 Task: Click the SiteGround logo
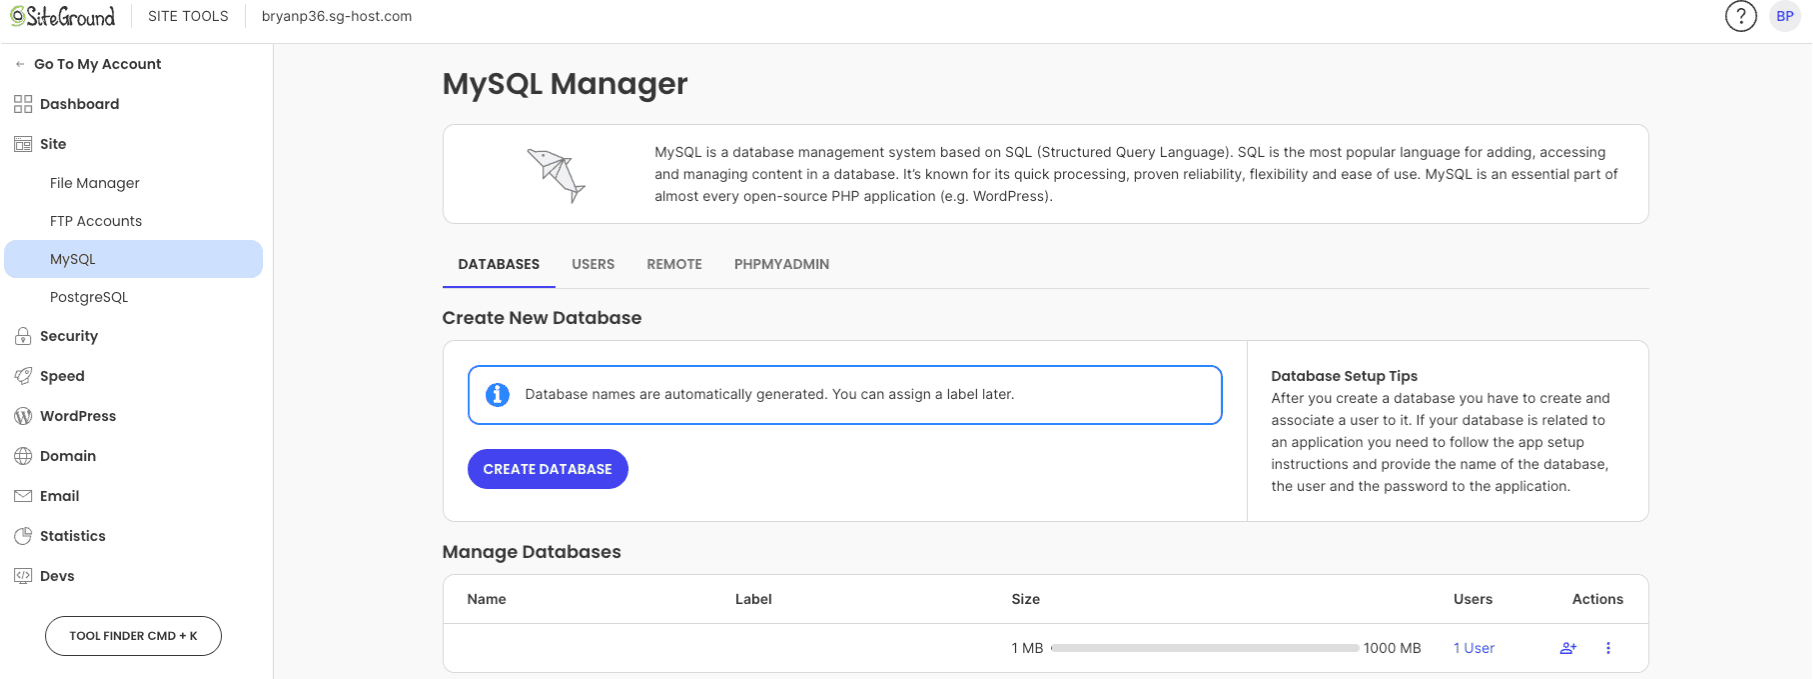63,16
